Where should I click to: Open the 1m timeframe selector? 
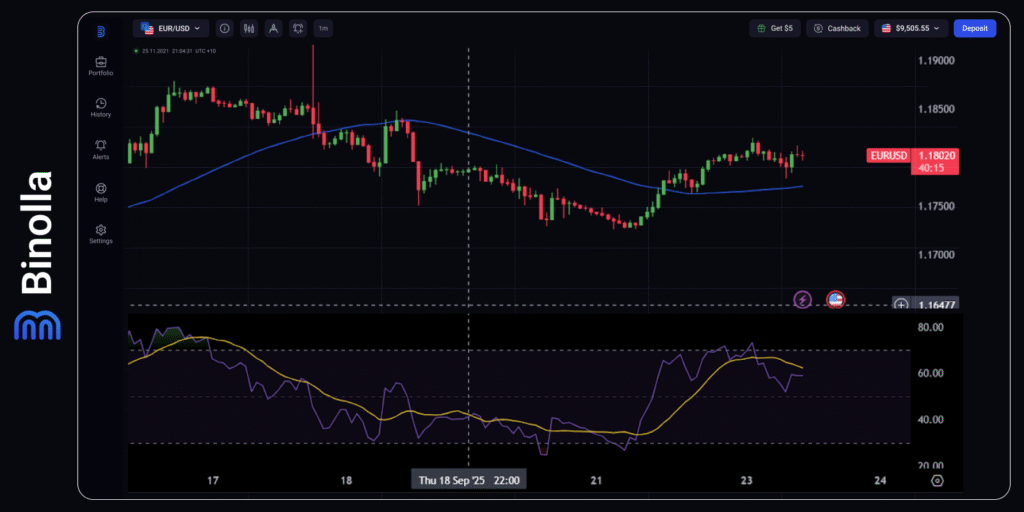click(x=323, y=29)
